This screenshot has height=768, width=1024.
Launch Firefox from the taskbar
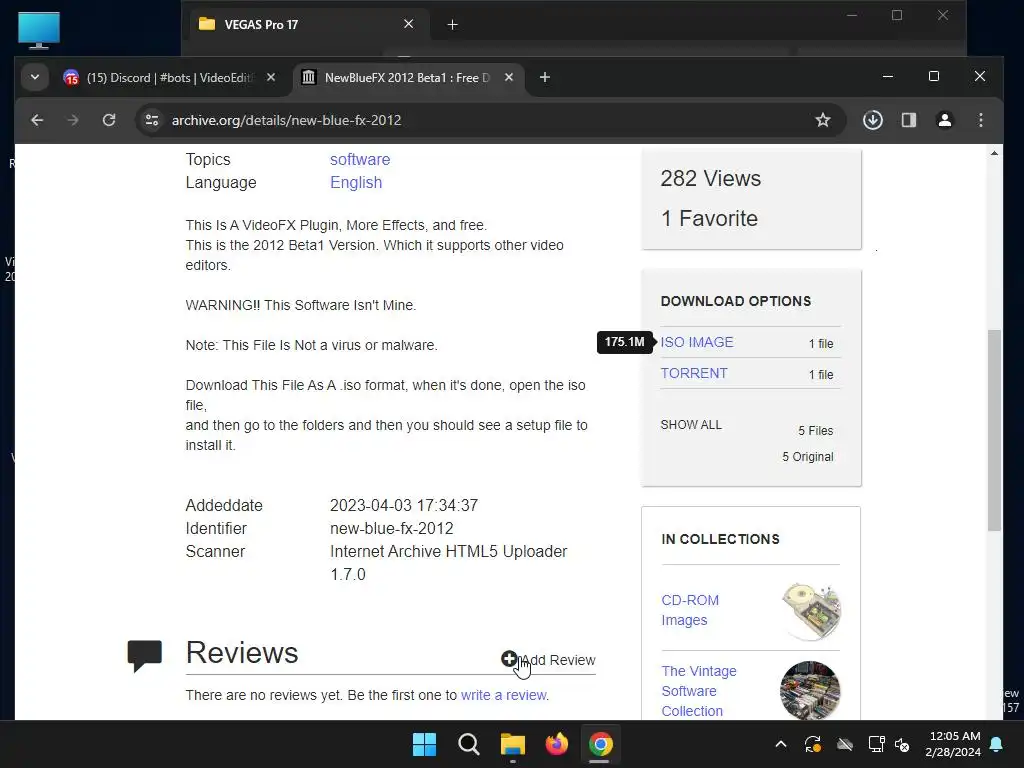point(557,744)
